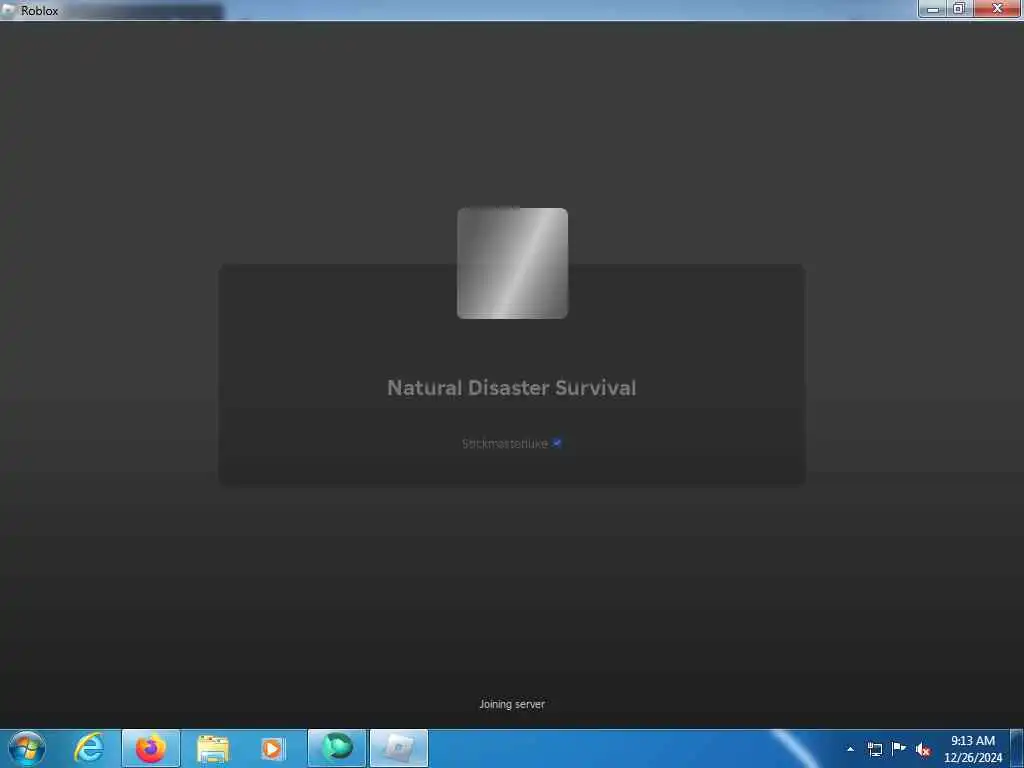Show hidden system tray icons
The height and width of the screenshot is (768, 1024).
click(850, 749)
